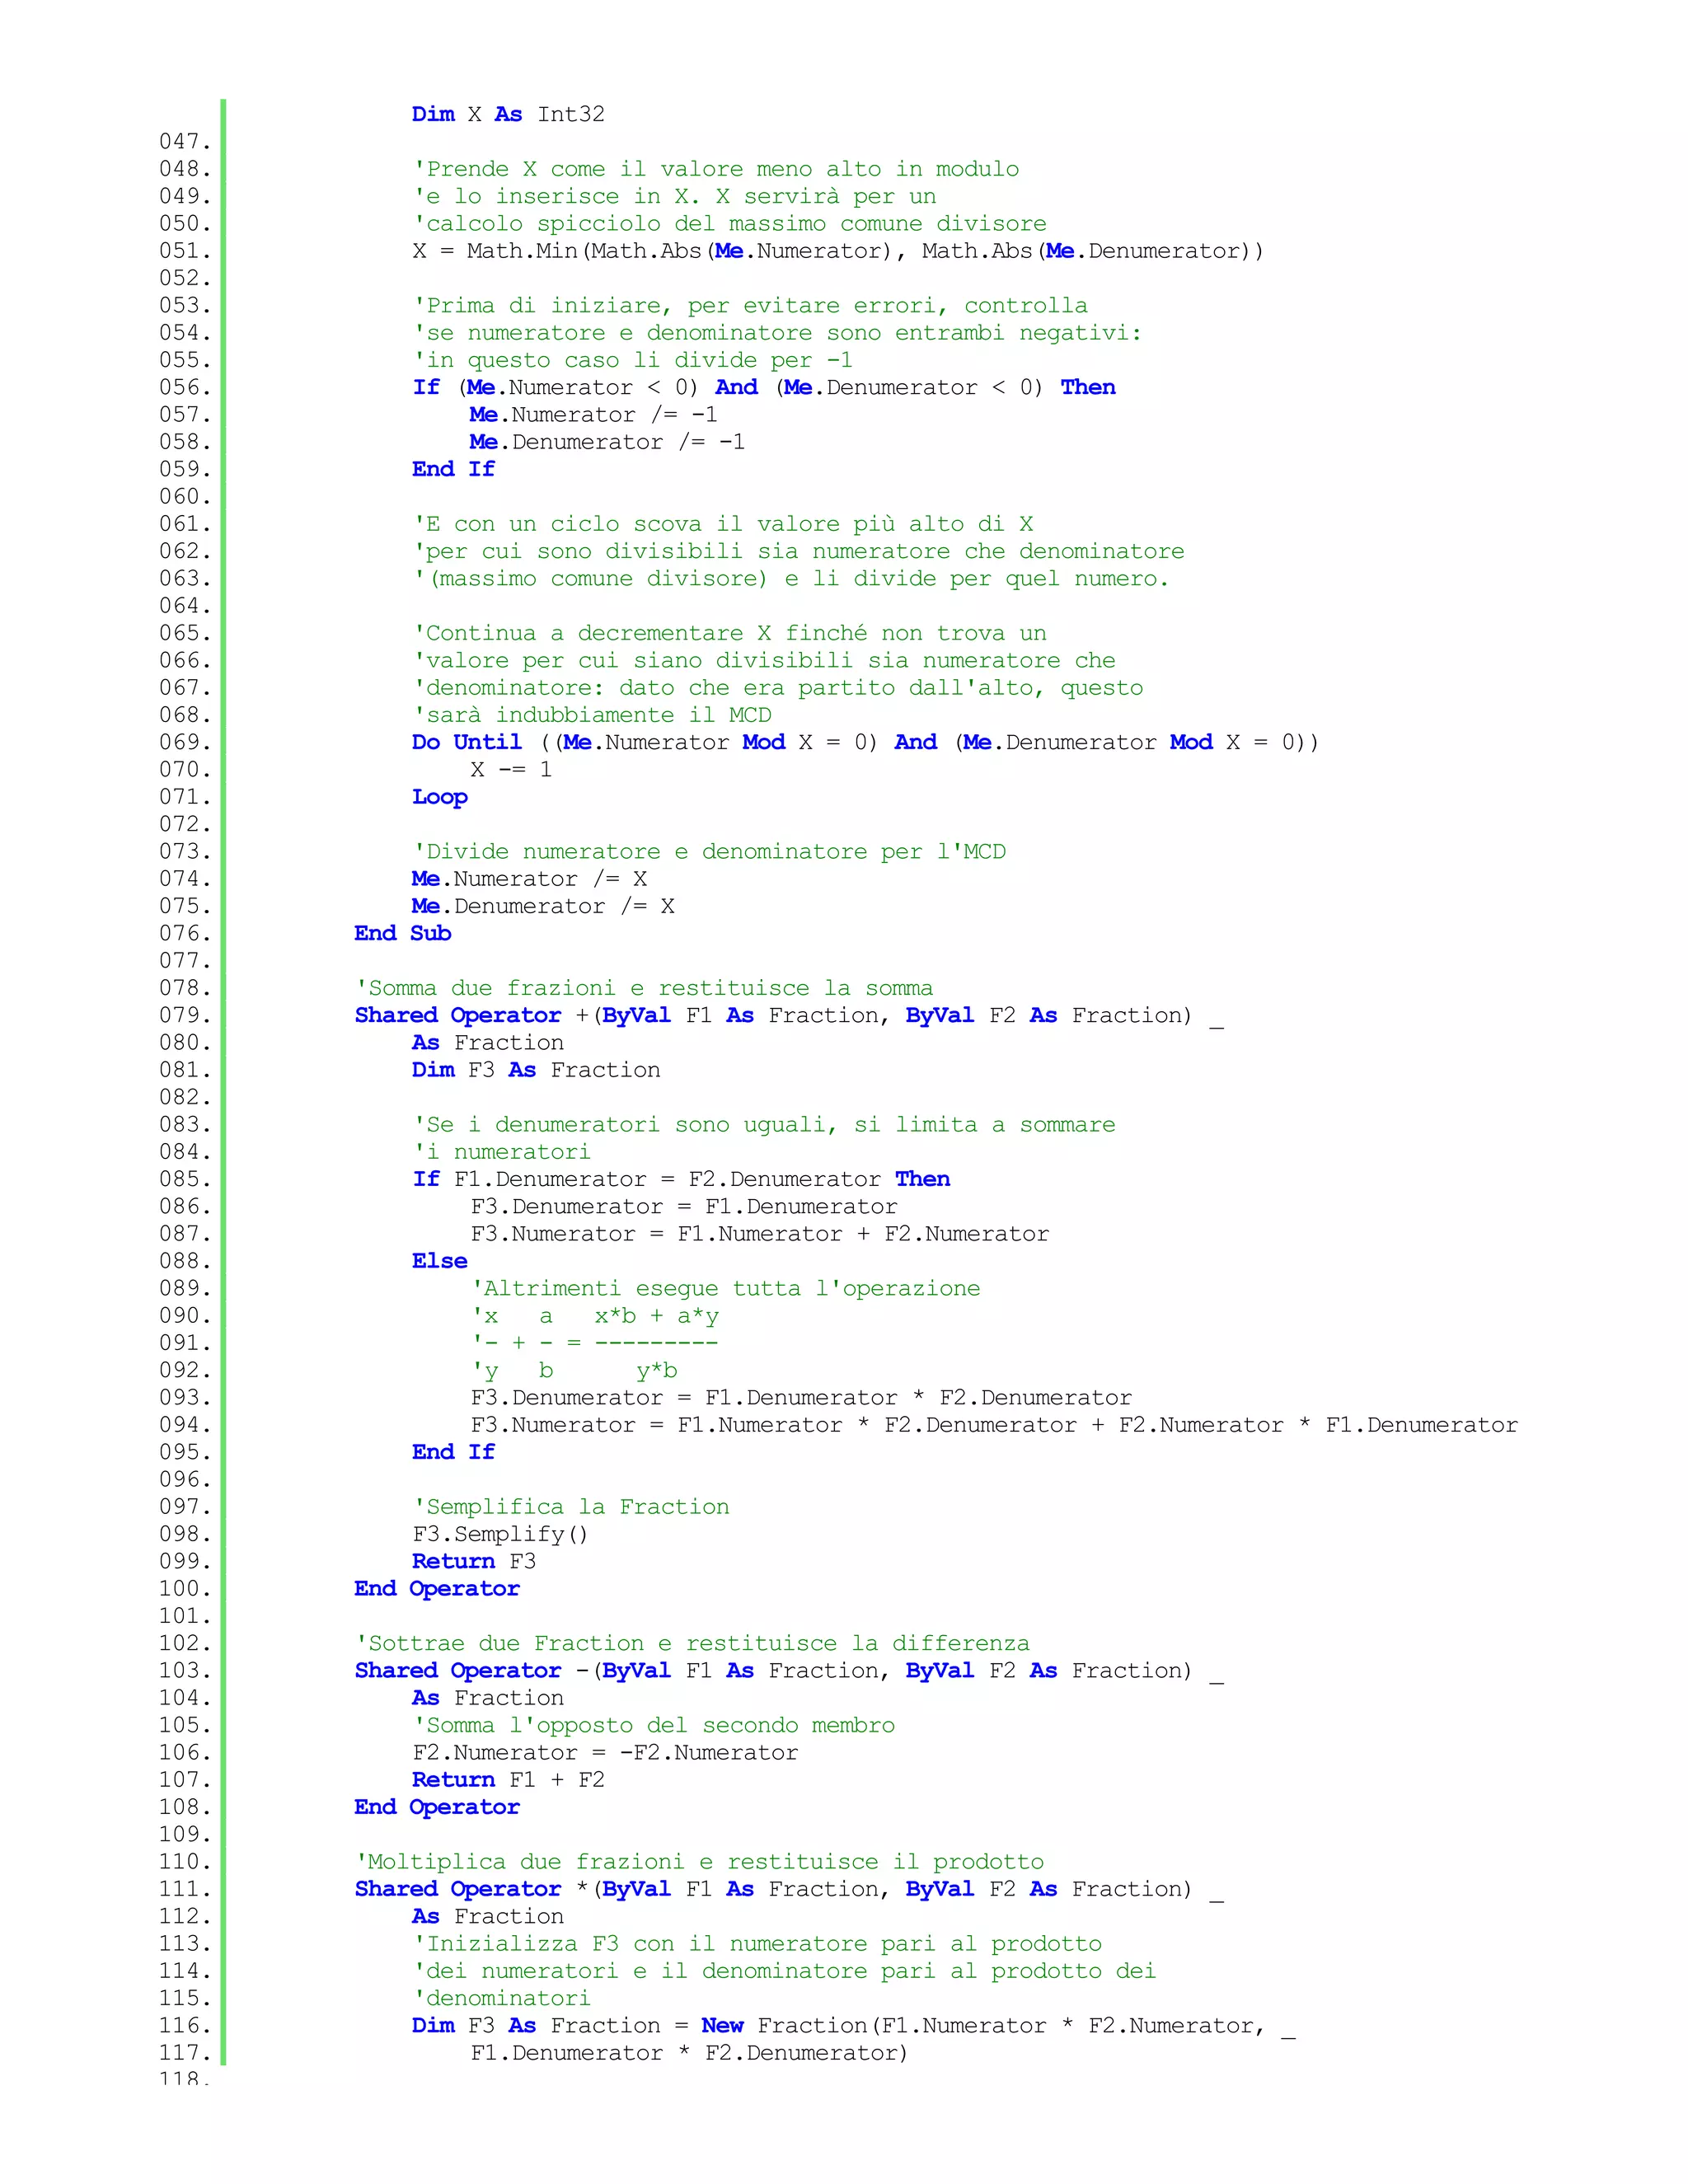The width and height of the screenshot is (1688, 2184).
Task: Select the line 'Me.Numerator /= X'
Action: [x=529, y=879]
